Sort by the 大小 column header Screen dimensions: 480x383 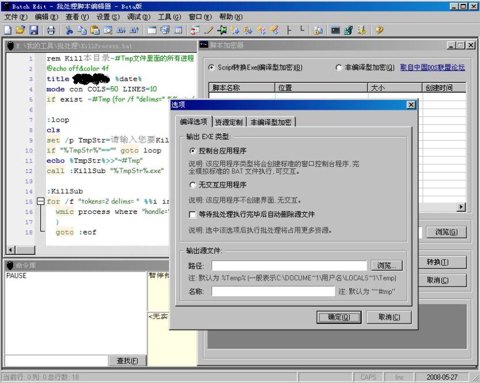click(395, 88)
